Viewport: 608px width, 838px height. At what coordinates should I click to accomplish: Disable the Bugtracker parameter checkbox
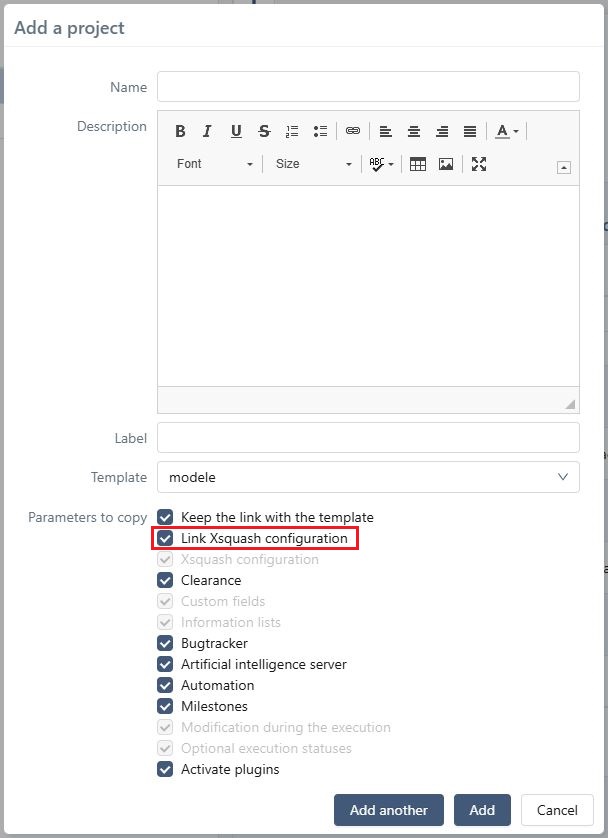(x=166, y=643)
